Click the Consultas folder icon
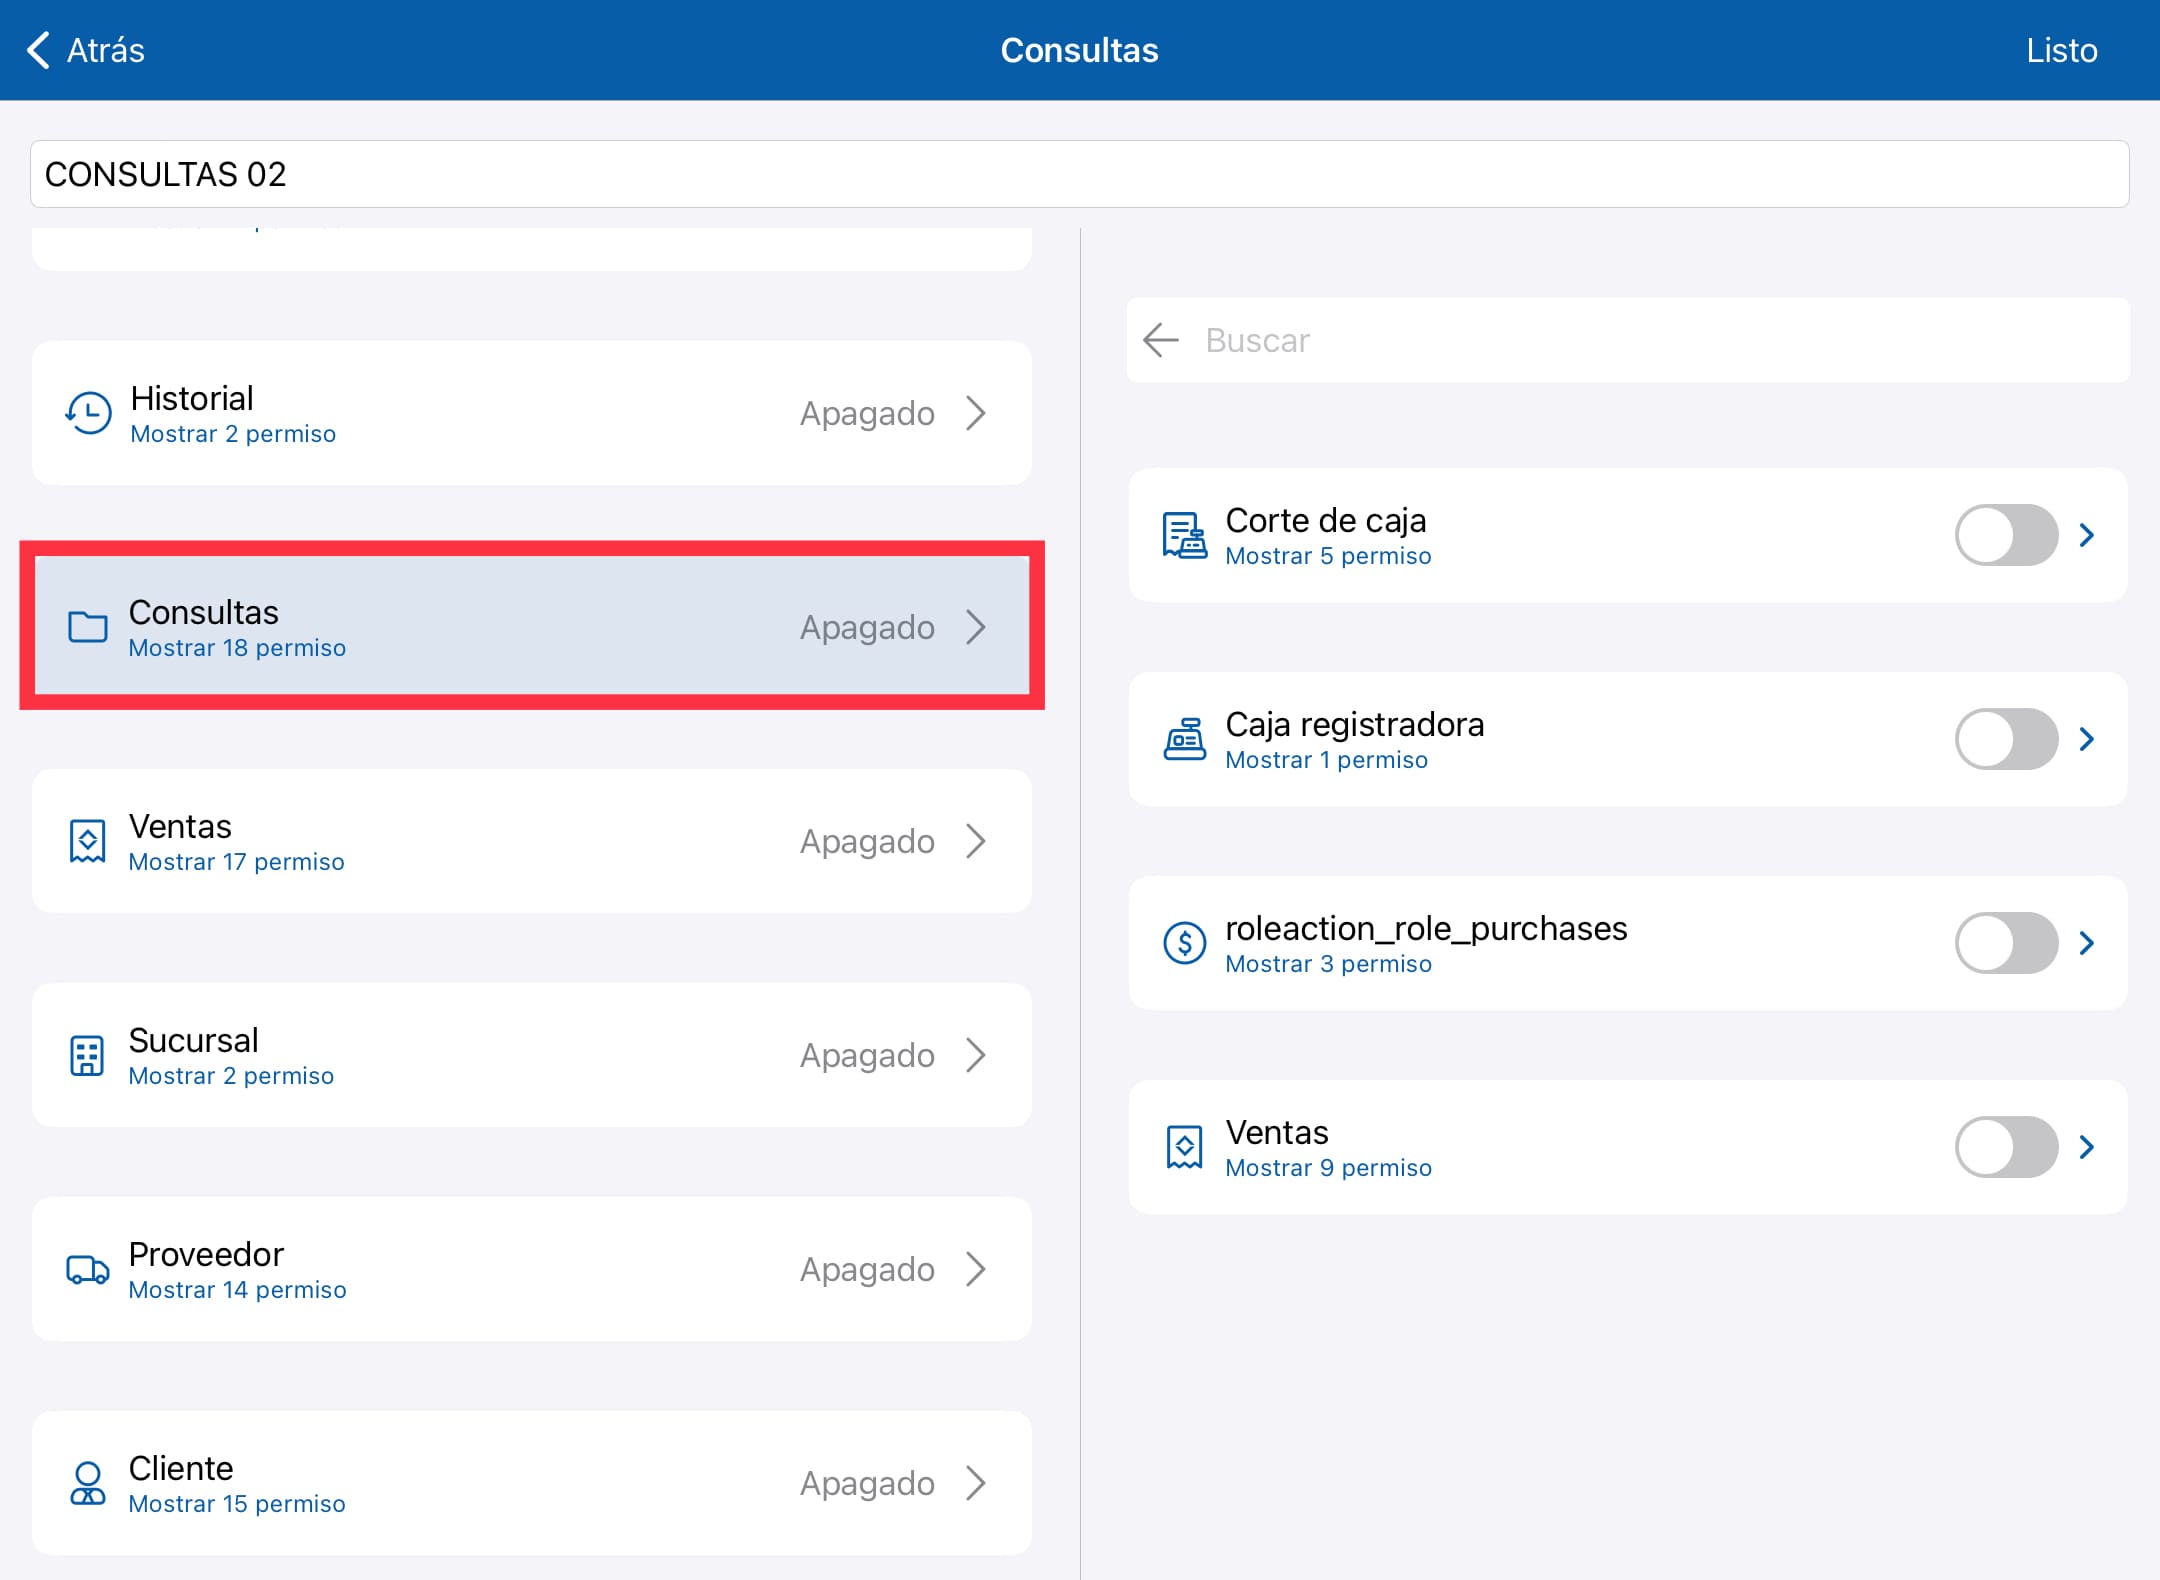The height and width of the screenshot is (1580, 2160). coord(88,627)
